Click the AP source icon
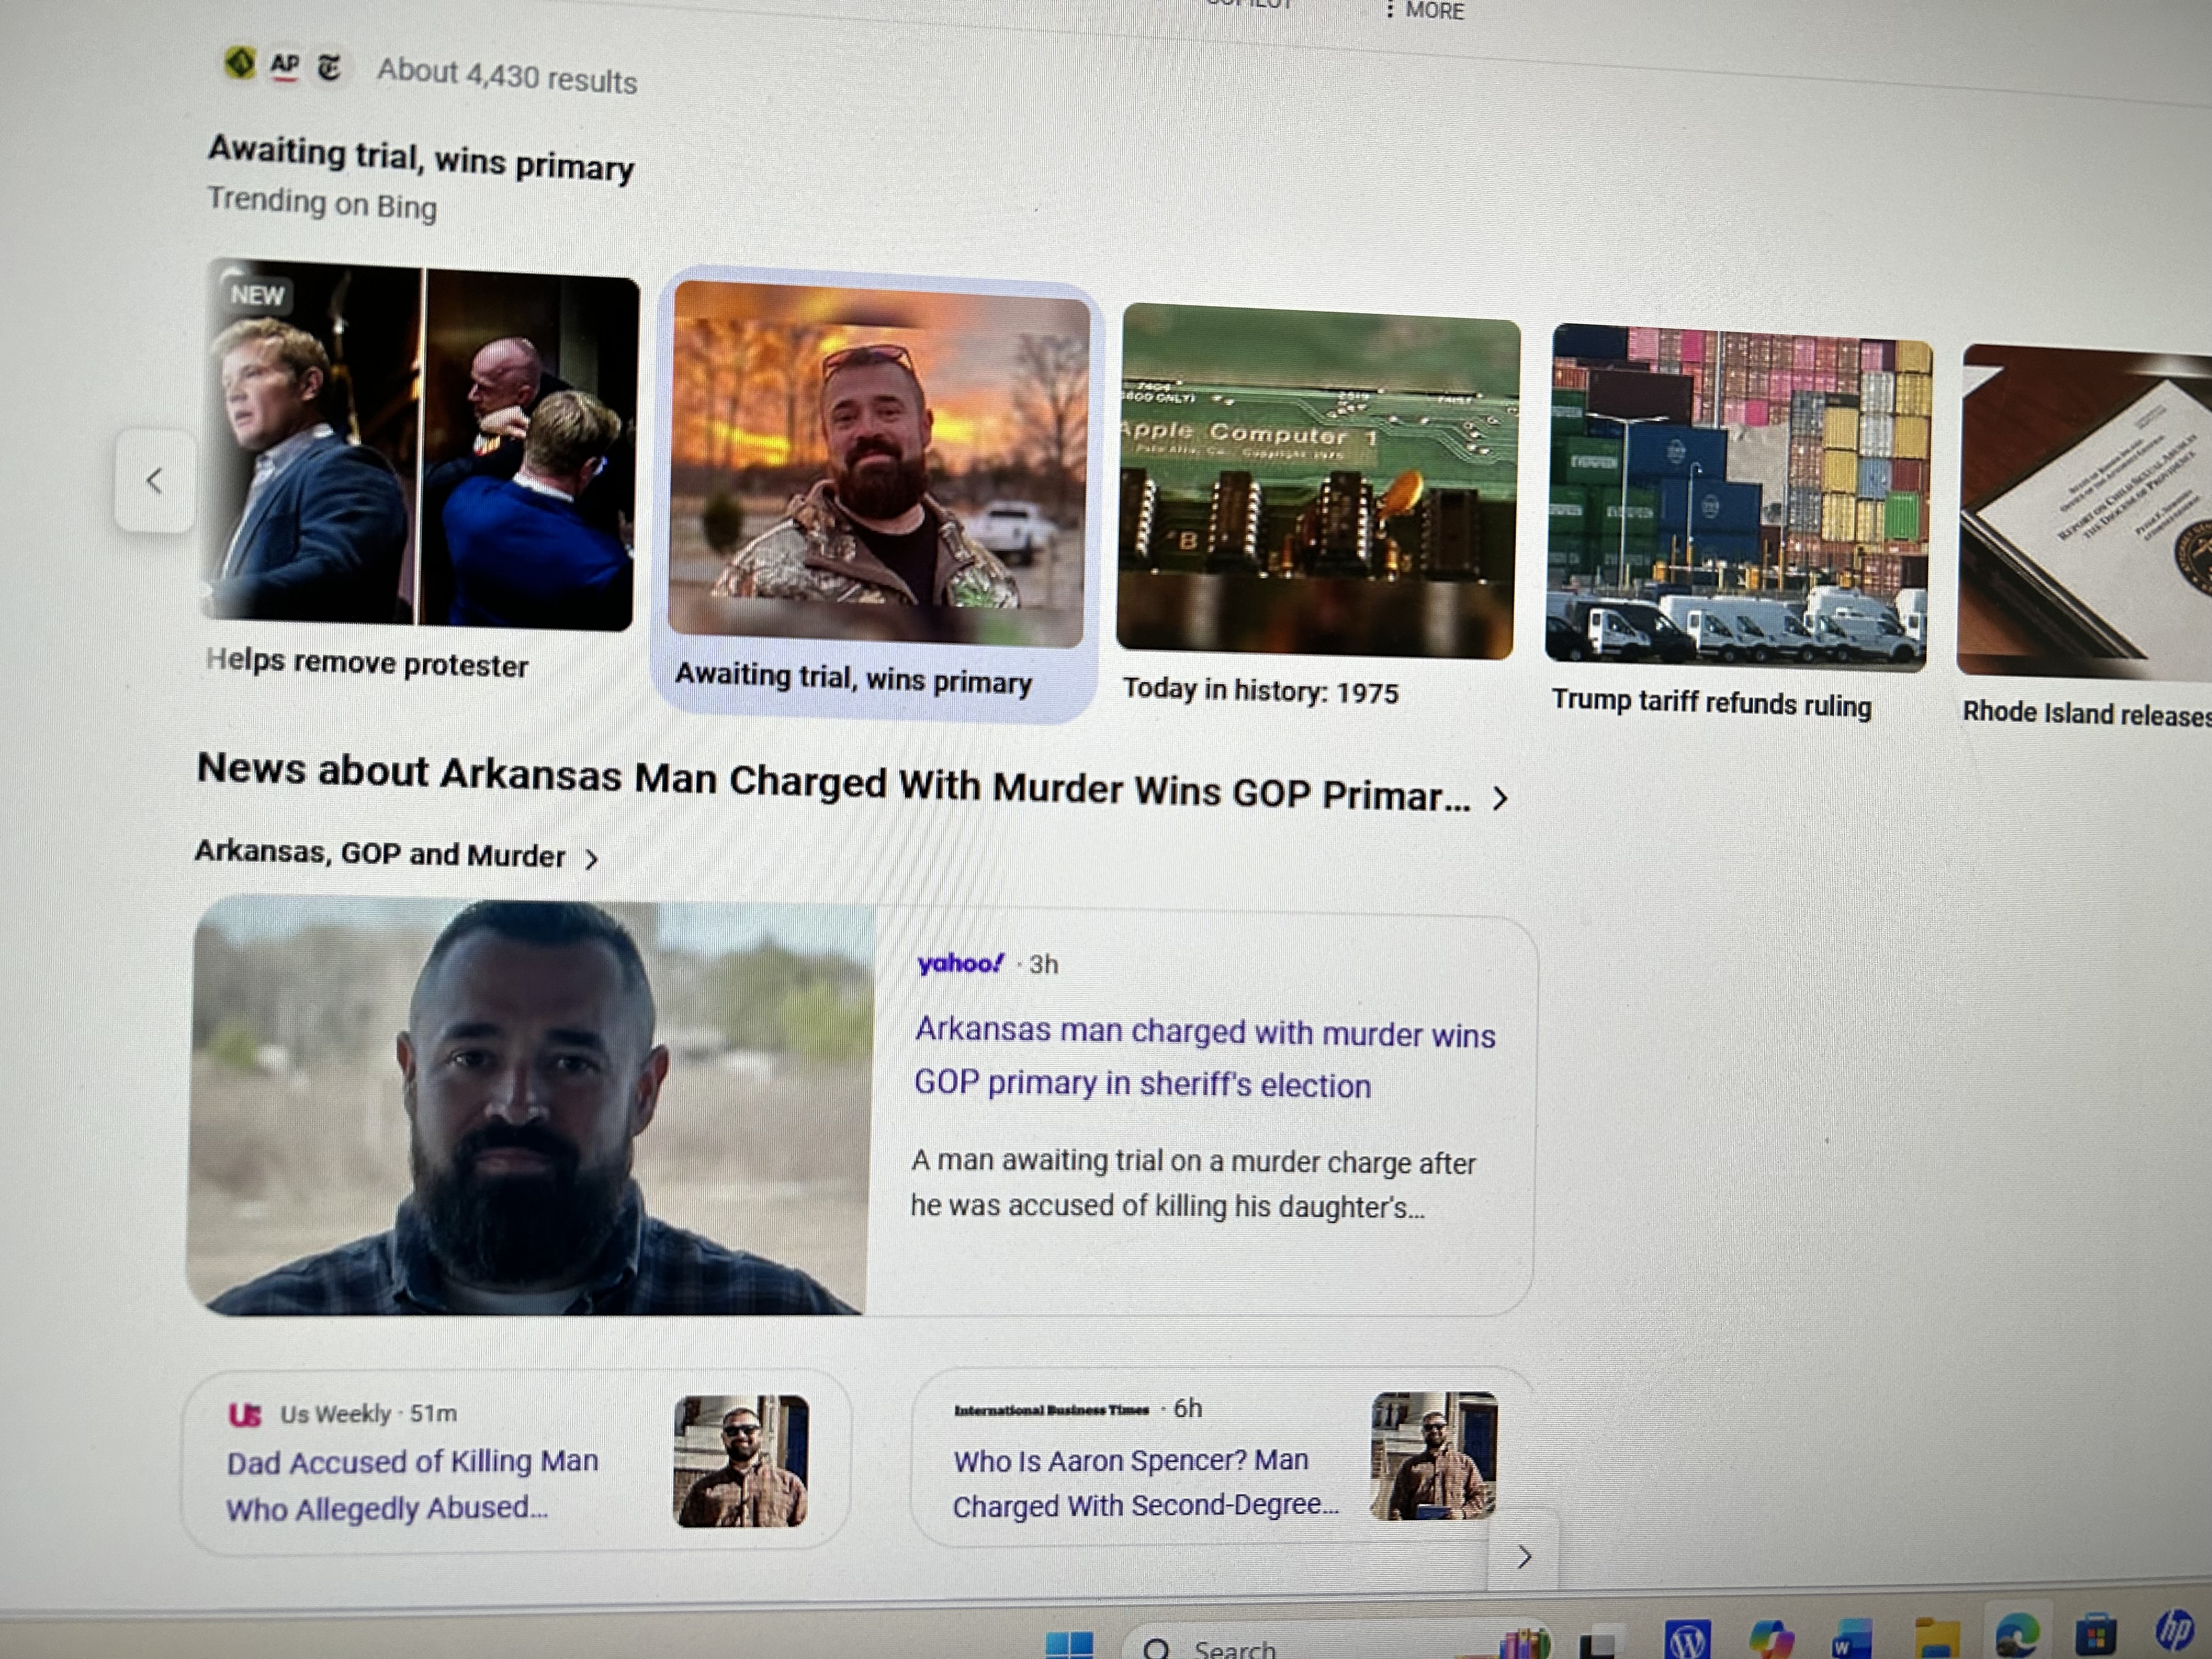 [x=285, y=66]
